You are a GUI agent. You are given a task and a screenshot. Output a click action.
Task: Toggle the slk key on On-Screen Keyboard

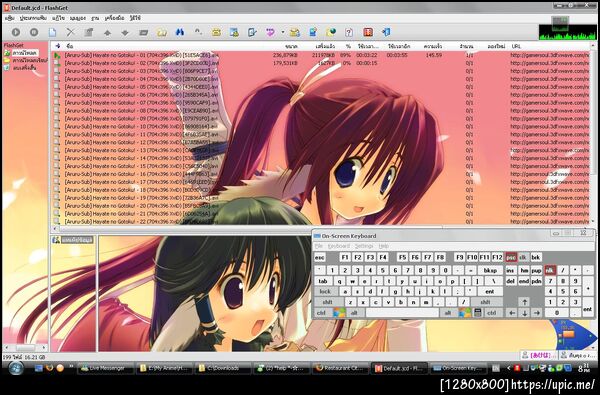pyautogui.click(x=523, y=258)
